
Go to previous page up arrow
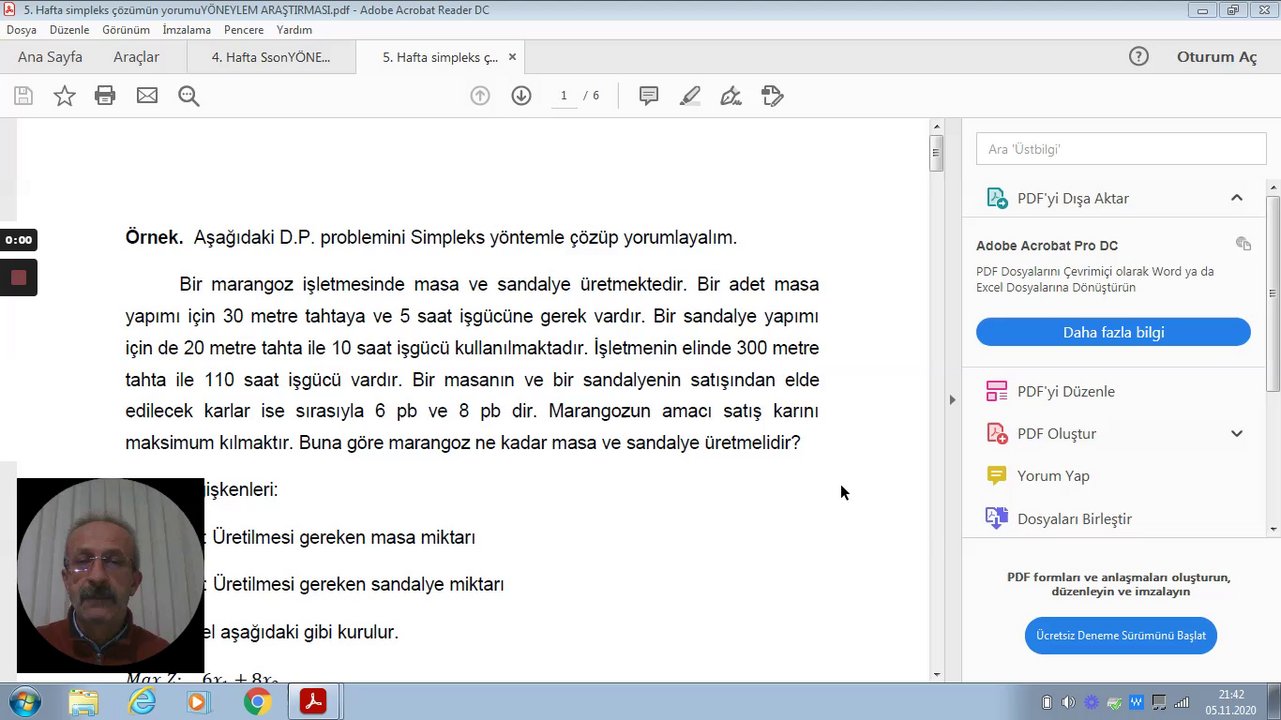pos(480,96)
